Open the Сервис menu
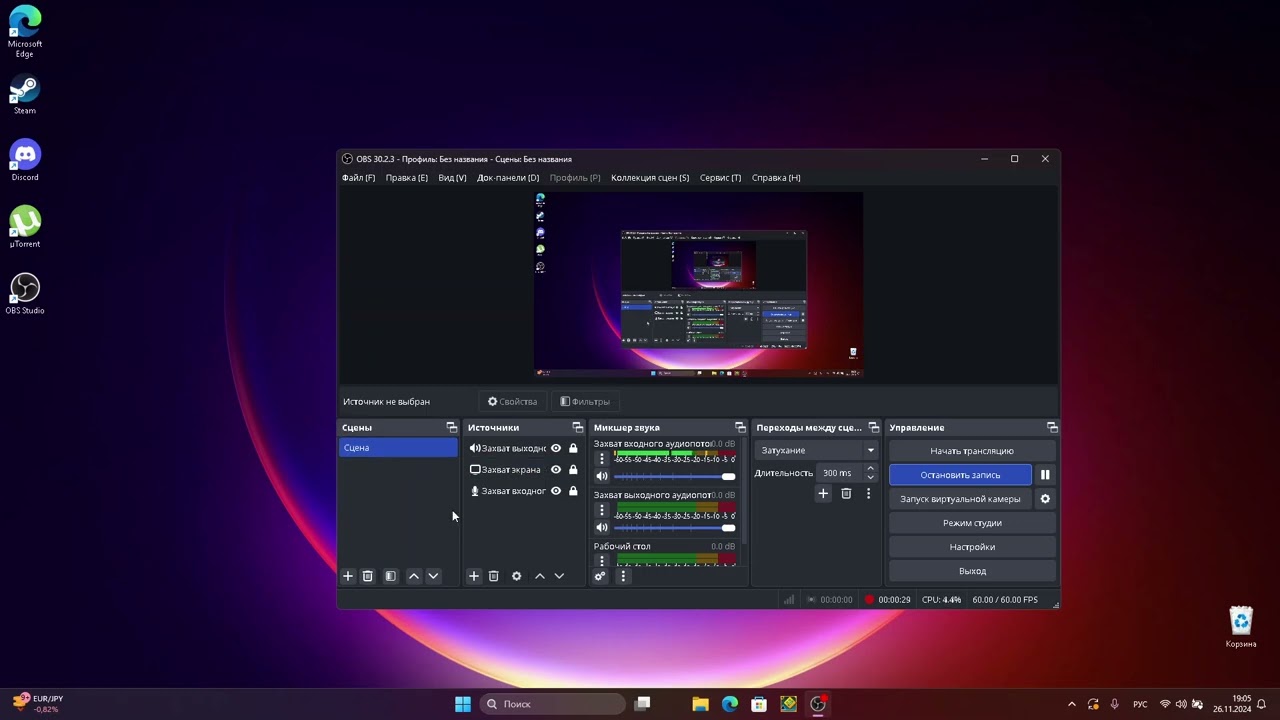The width and height of the screenshot is (1280, 720). click(720, 178)
